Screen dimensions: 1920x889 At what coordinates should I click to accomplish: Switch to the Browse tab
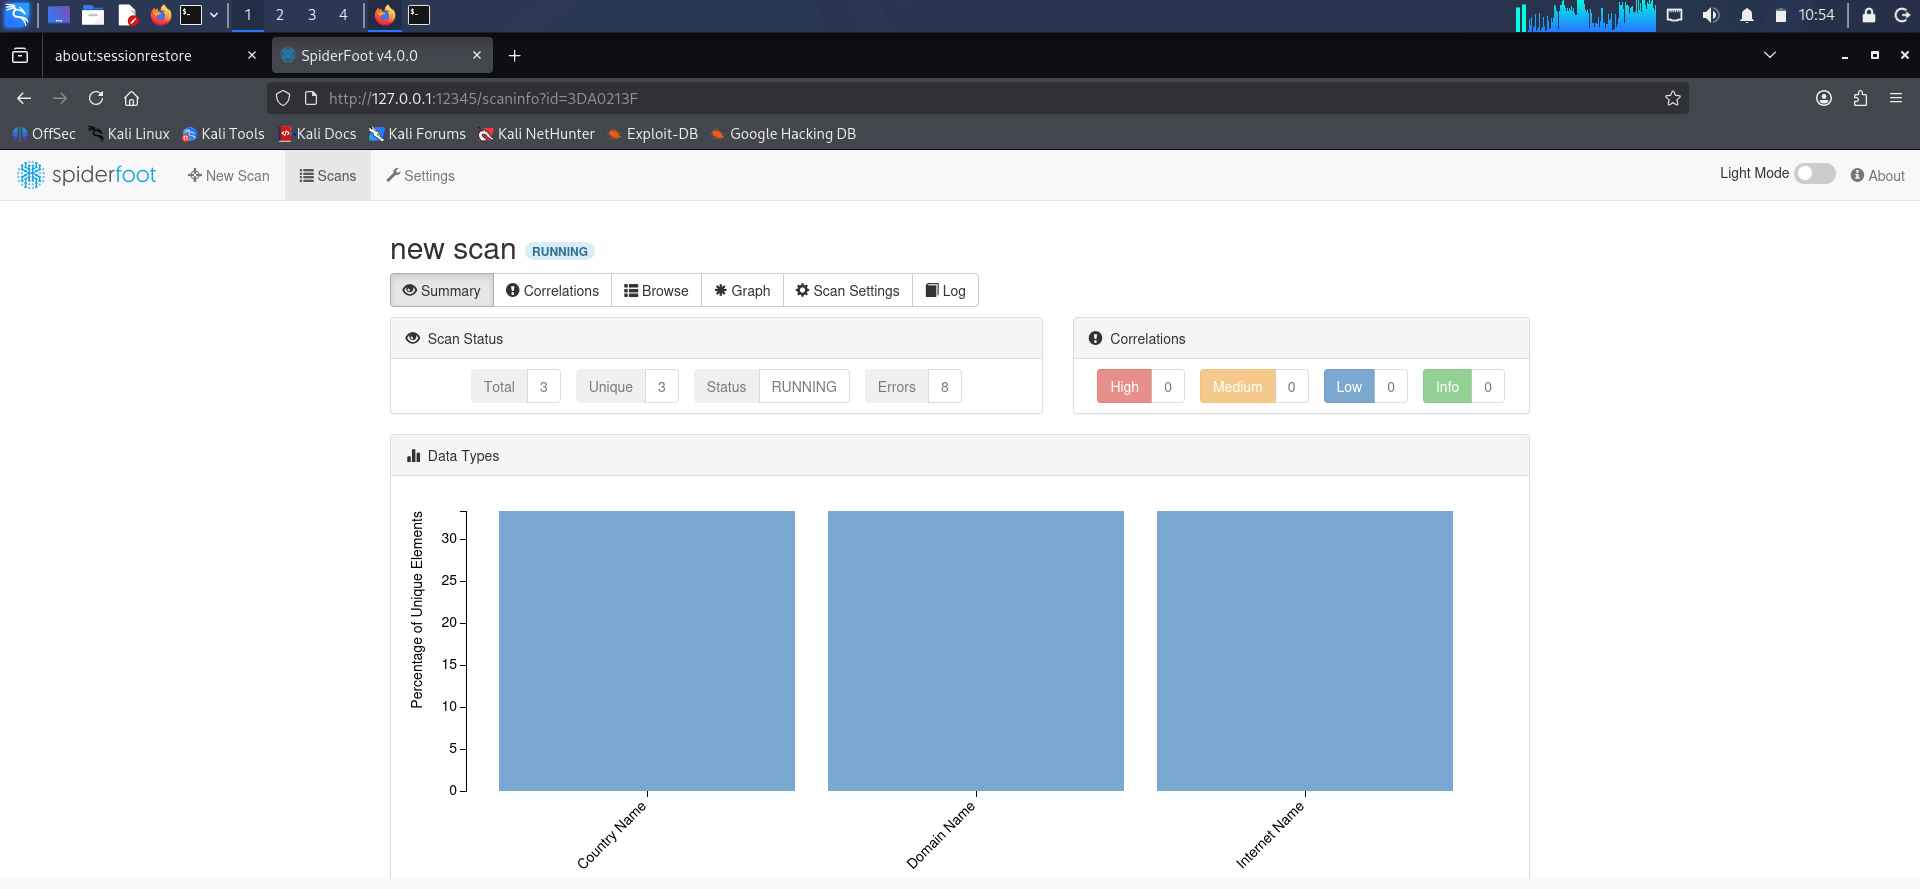point(656,291)
